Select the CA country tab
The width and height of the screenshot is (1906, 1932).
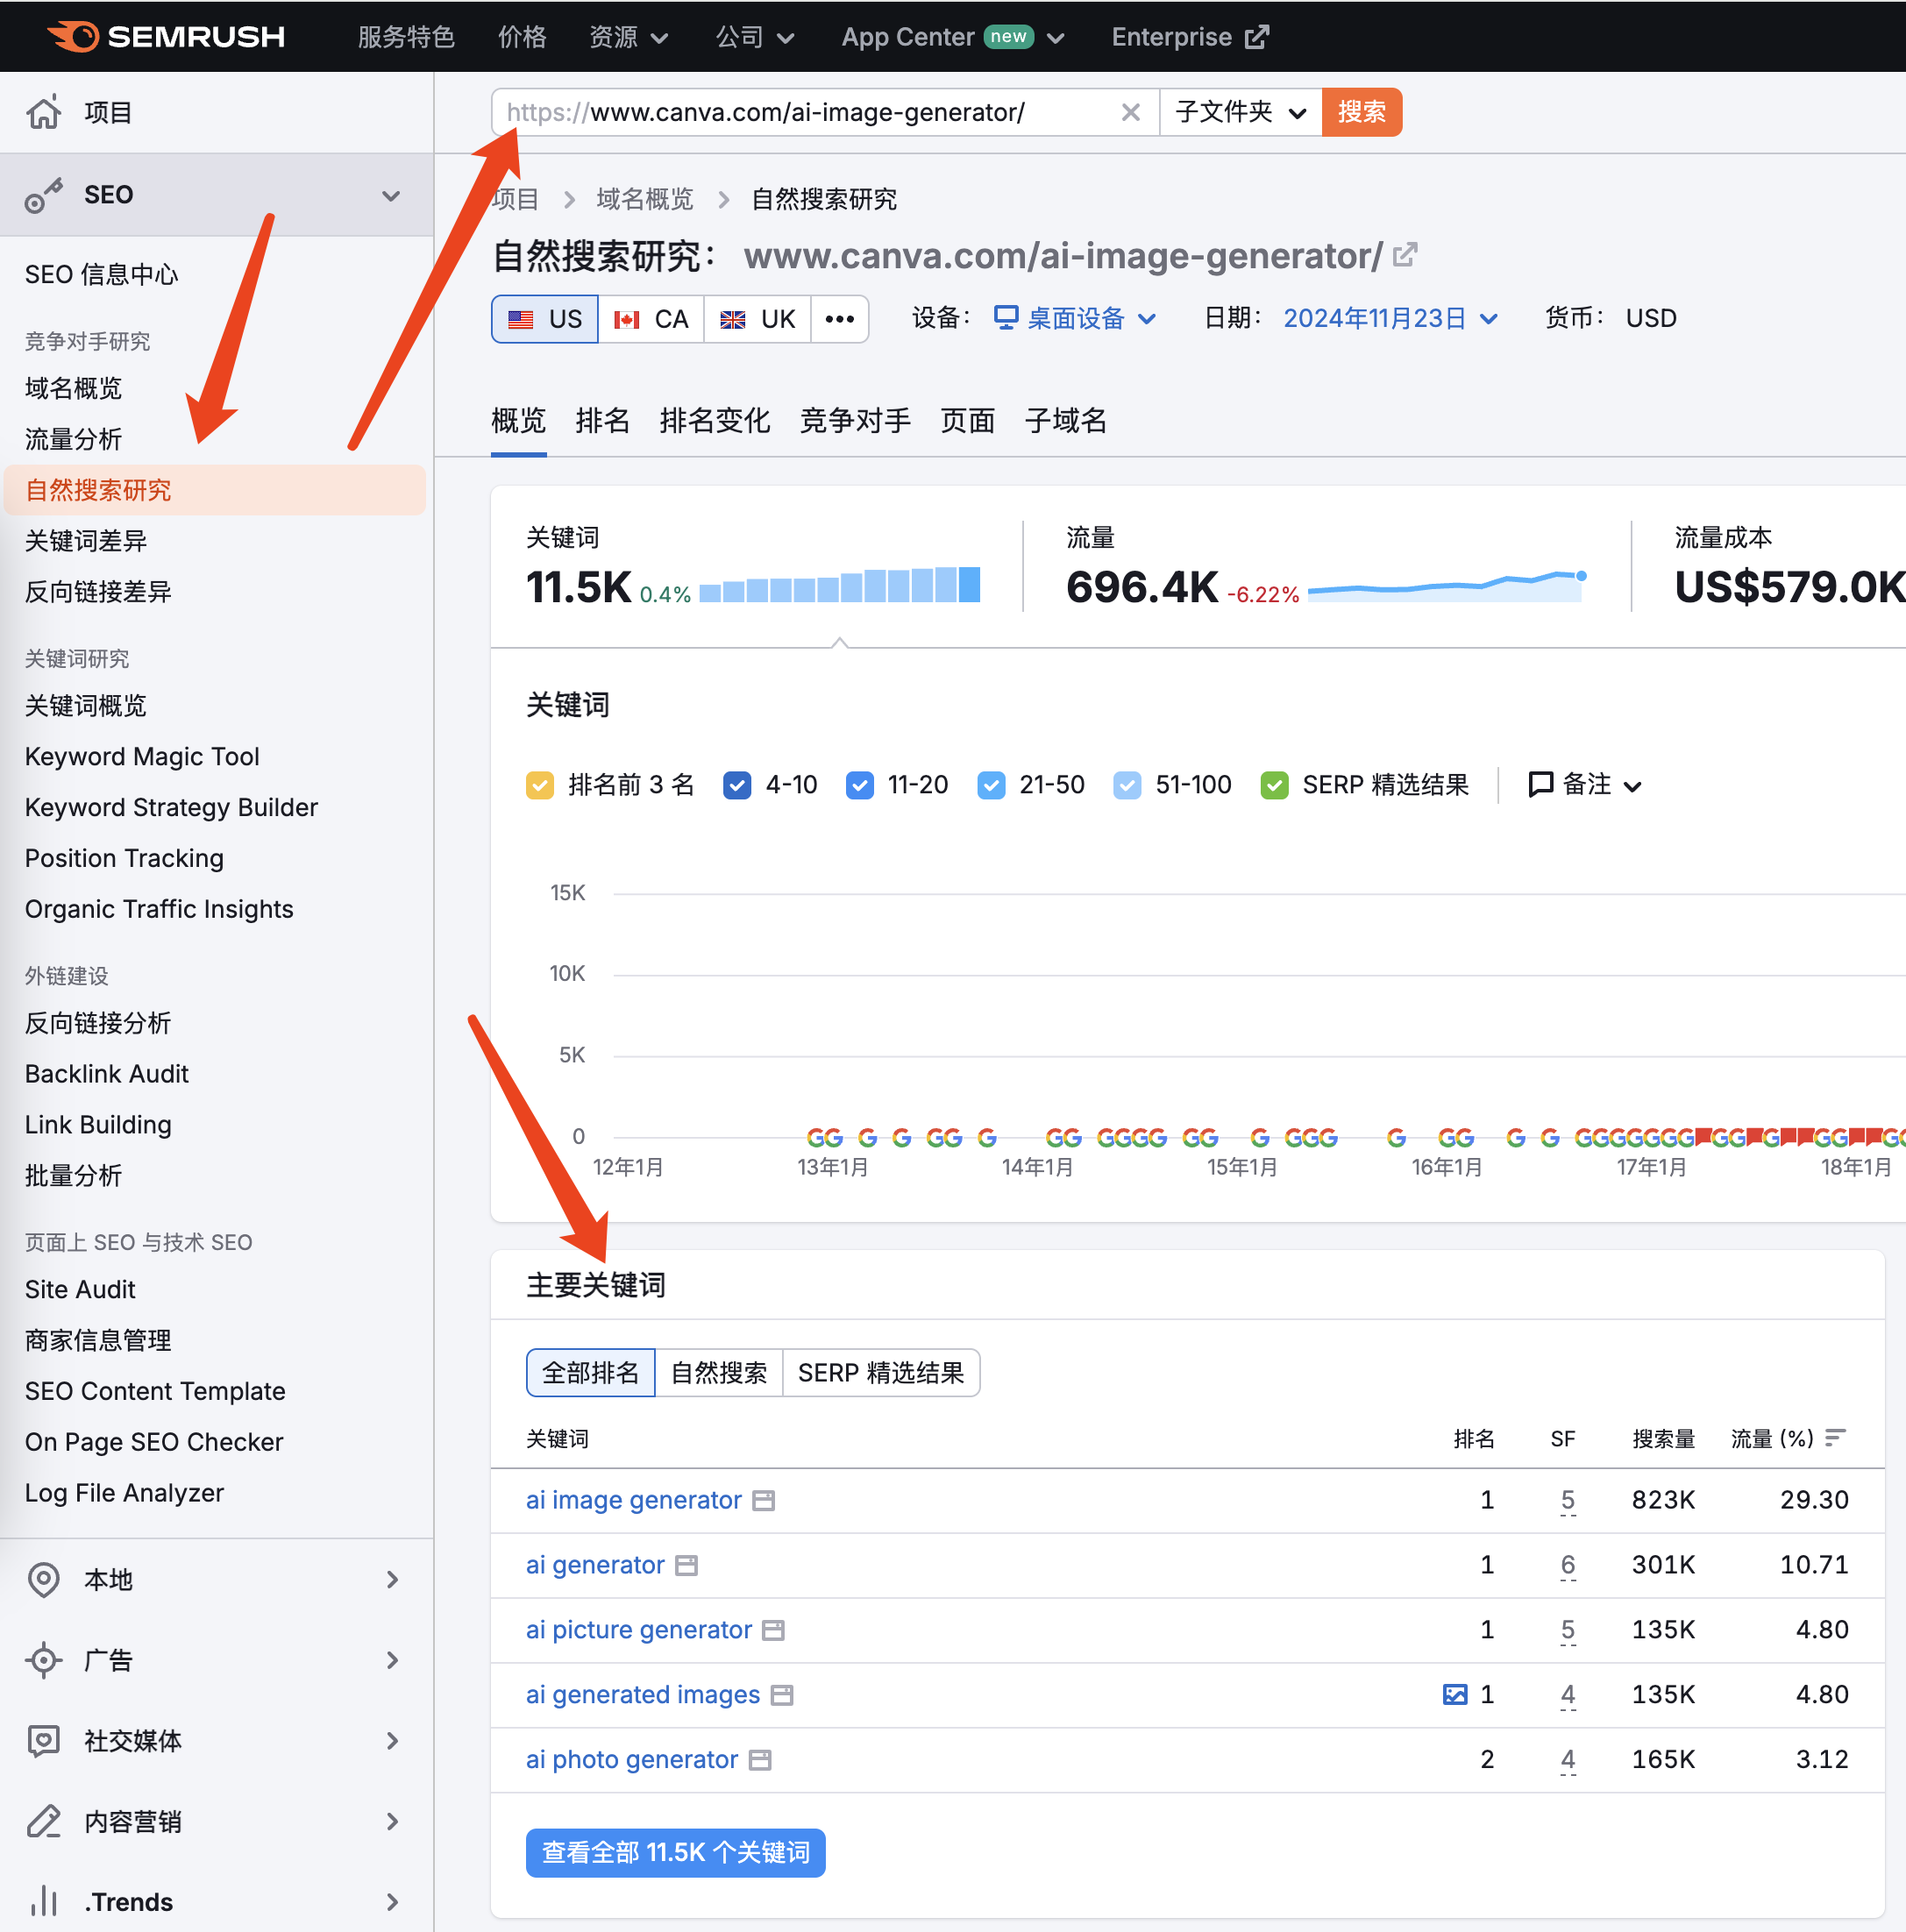(651, 319)
